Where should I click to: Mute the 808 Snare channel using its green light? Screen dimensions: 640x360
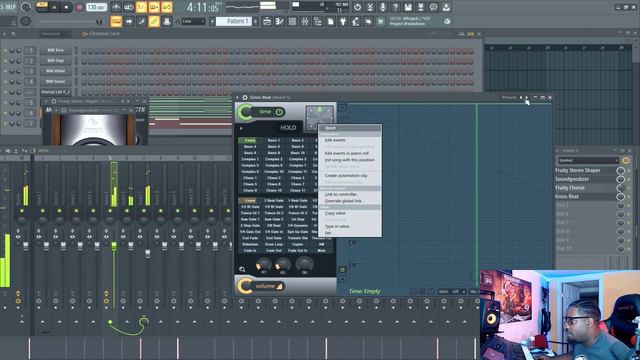(5, 82)
